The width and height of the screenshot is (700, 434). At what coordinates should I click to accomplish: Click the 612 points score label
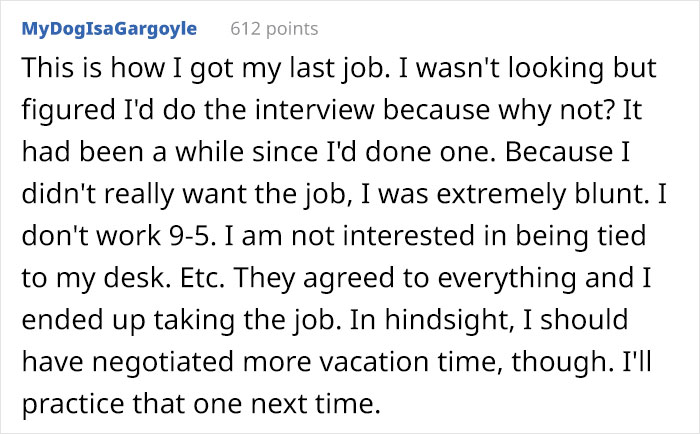[x=274, y=29]
